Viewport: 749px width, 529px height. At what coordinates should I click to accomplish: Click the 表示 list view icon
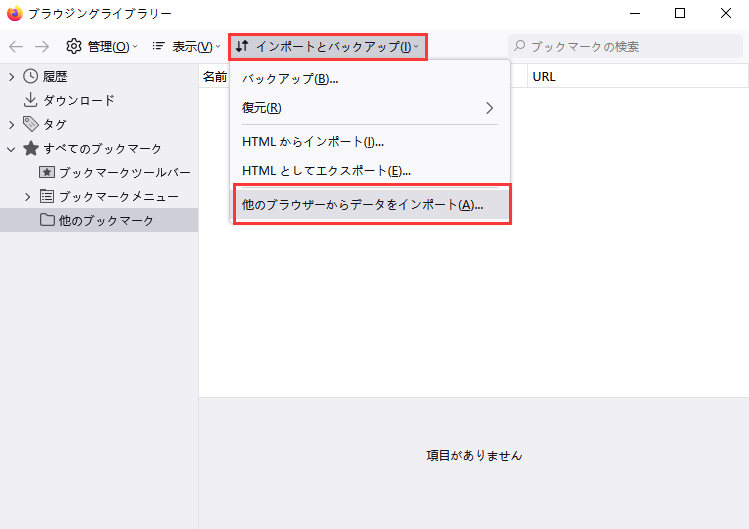pos(158,46)
